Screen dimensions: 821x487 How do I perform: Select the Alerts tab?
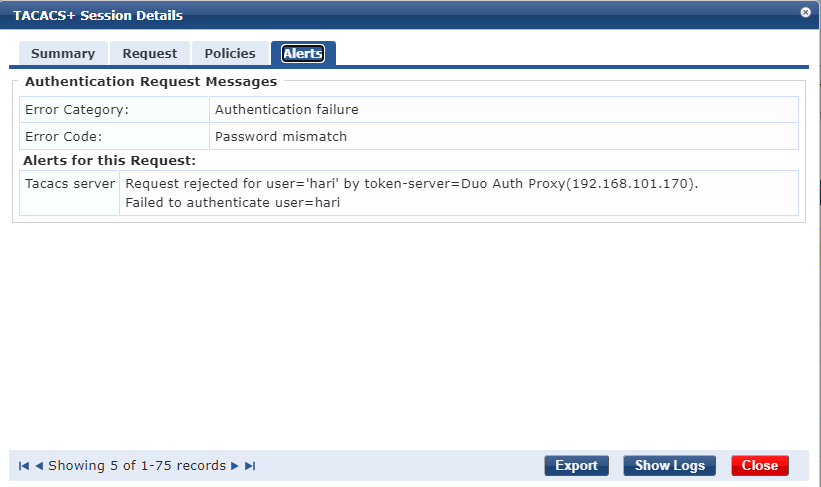coord(302,54)
